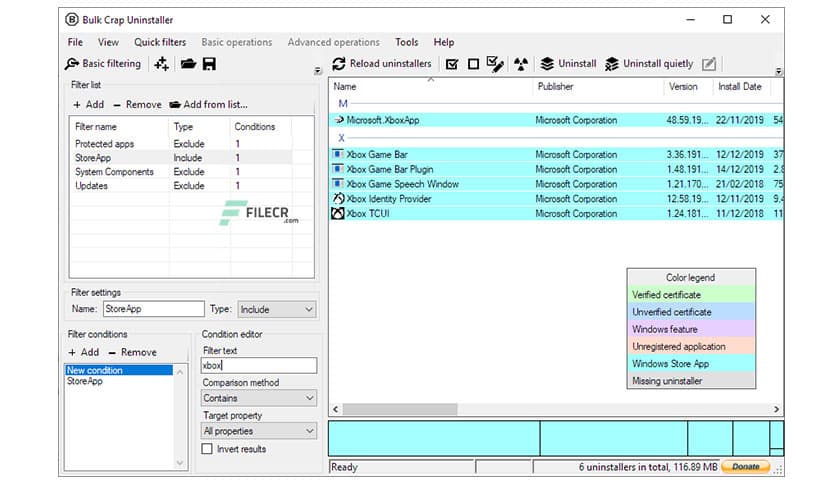
Task: Click the Basic filtering toolbar button
Action: pyautogui.click(x=103, y=64)
